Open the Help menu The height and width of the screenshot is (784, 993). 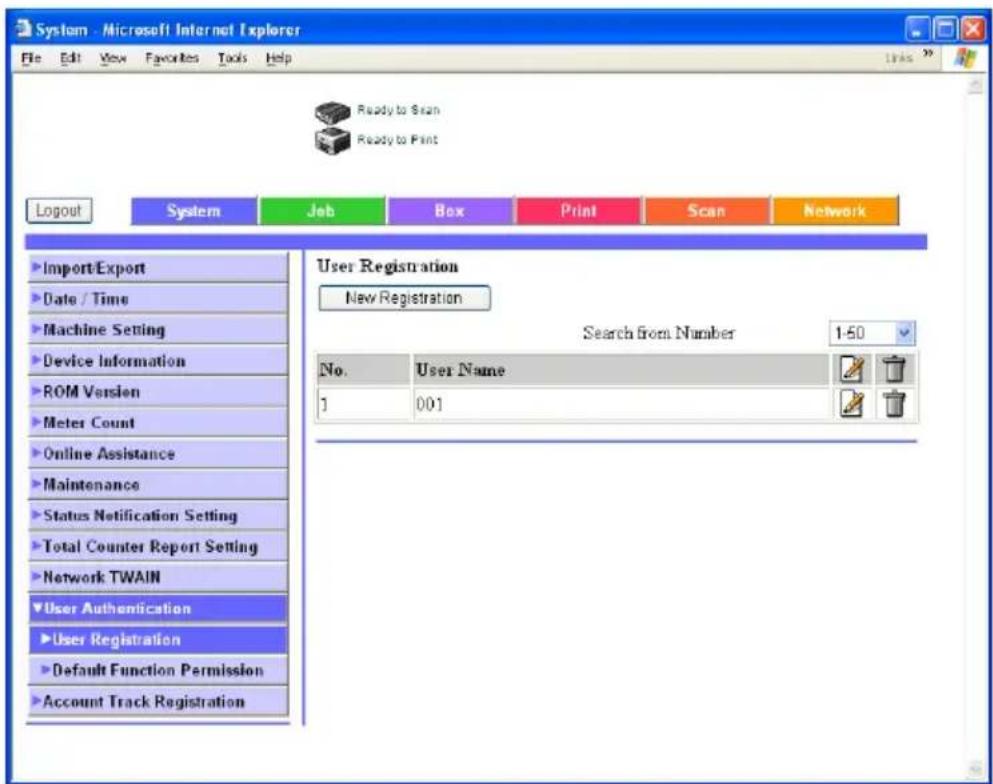point(279,58)
